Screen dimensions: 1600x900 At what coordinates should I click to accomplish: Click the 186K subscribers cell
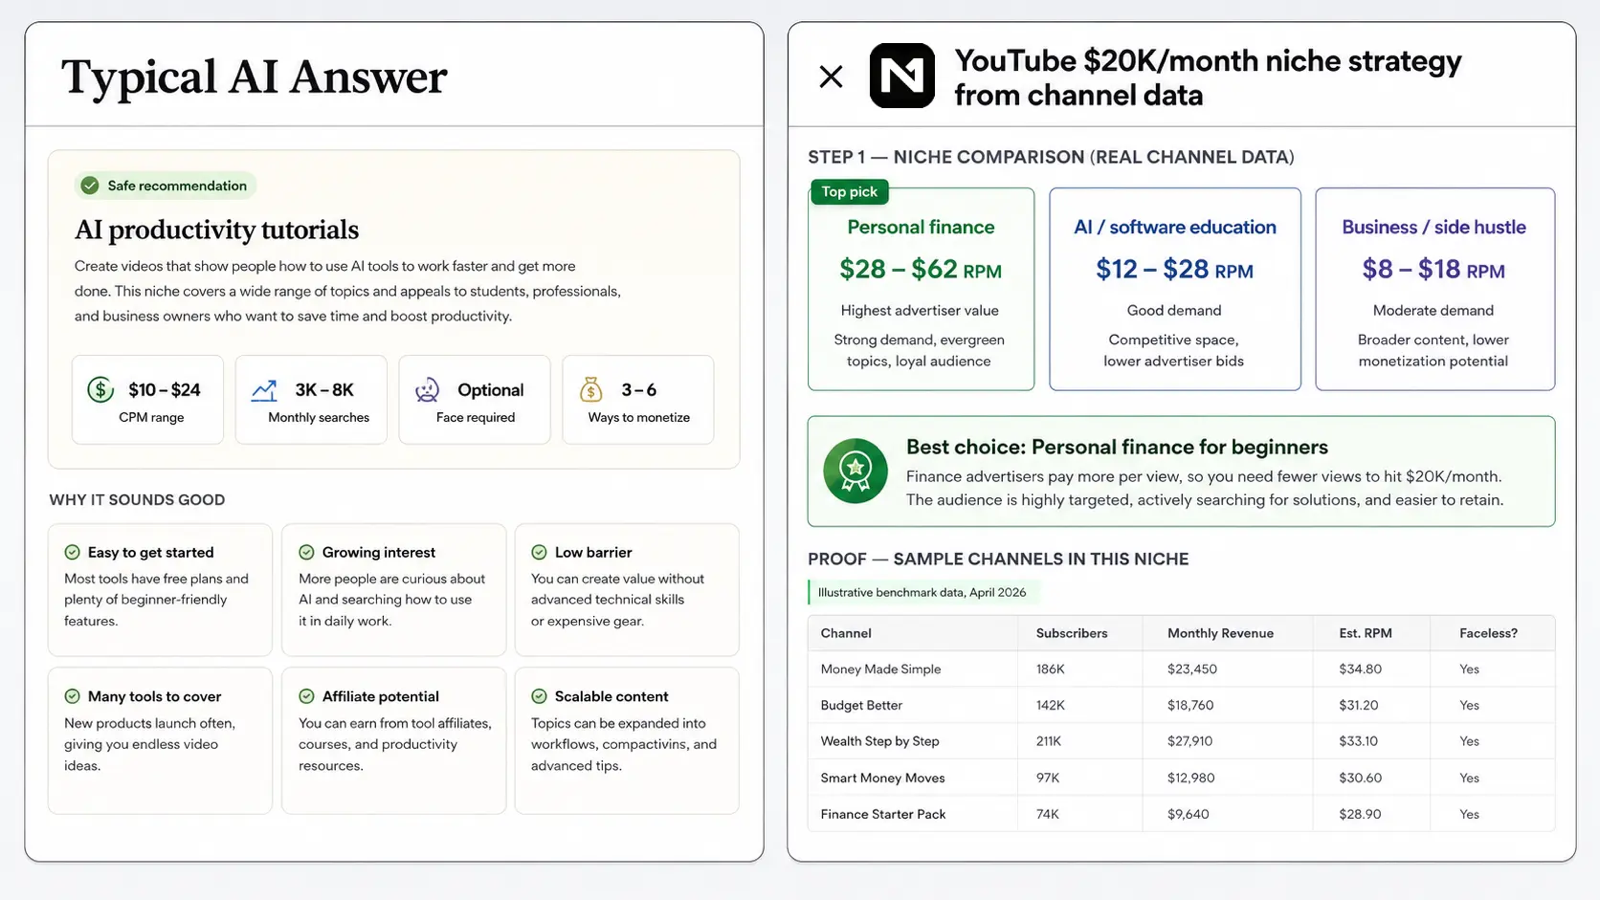1050,669
